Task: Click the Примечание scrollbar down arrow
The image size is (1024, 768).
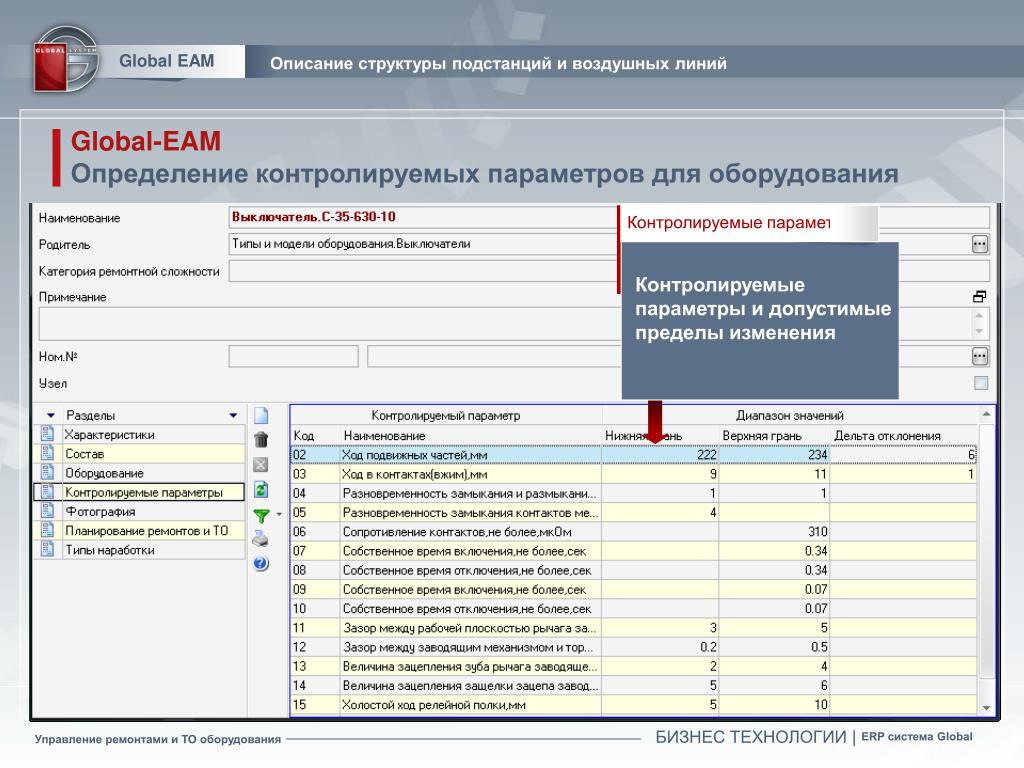Action: [979, 331]
